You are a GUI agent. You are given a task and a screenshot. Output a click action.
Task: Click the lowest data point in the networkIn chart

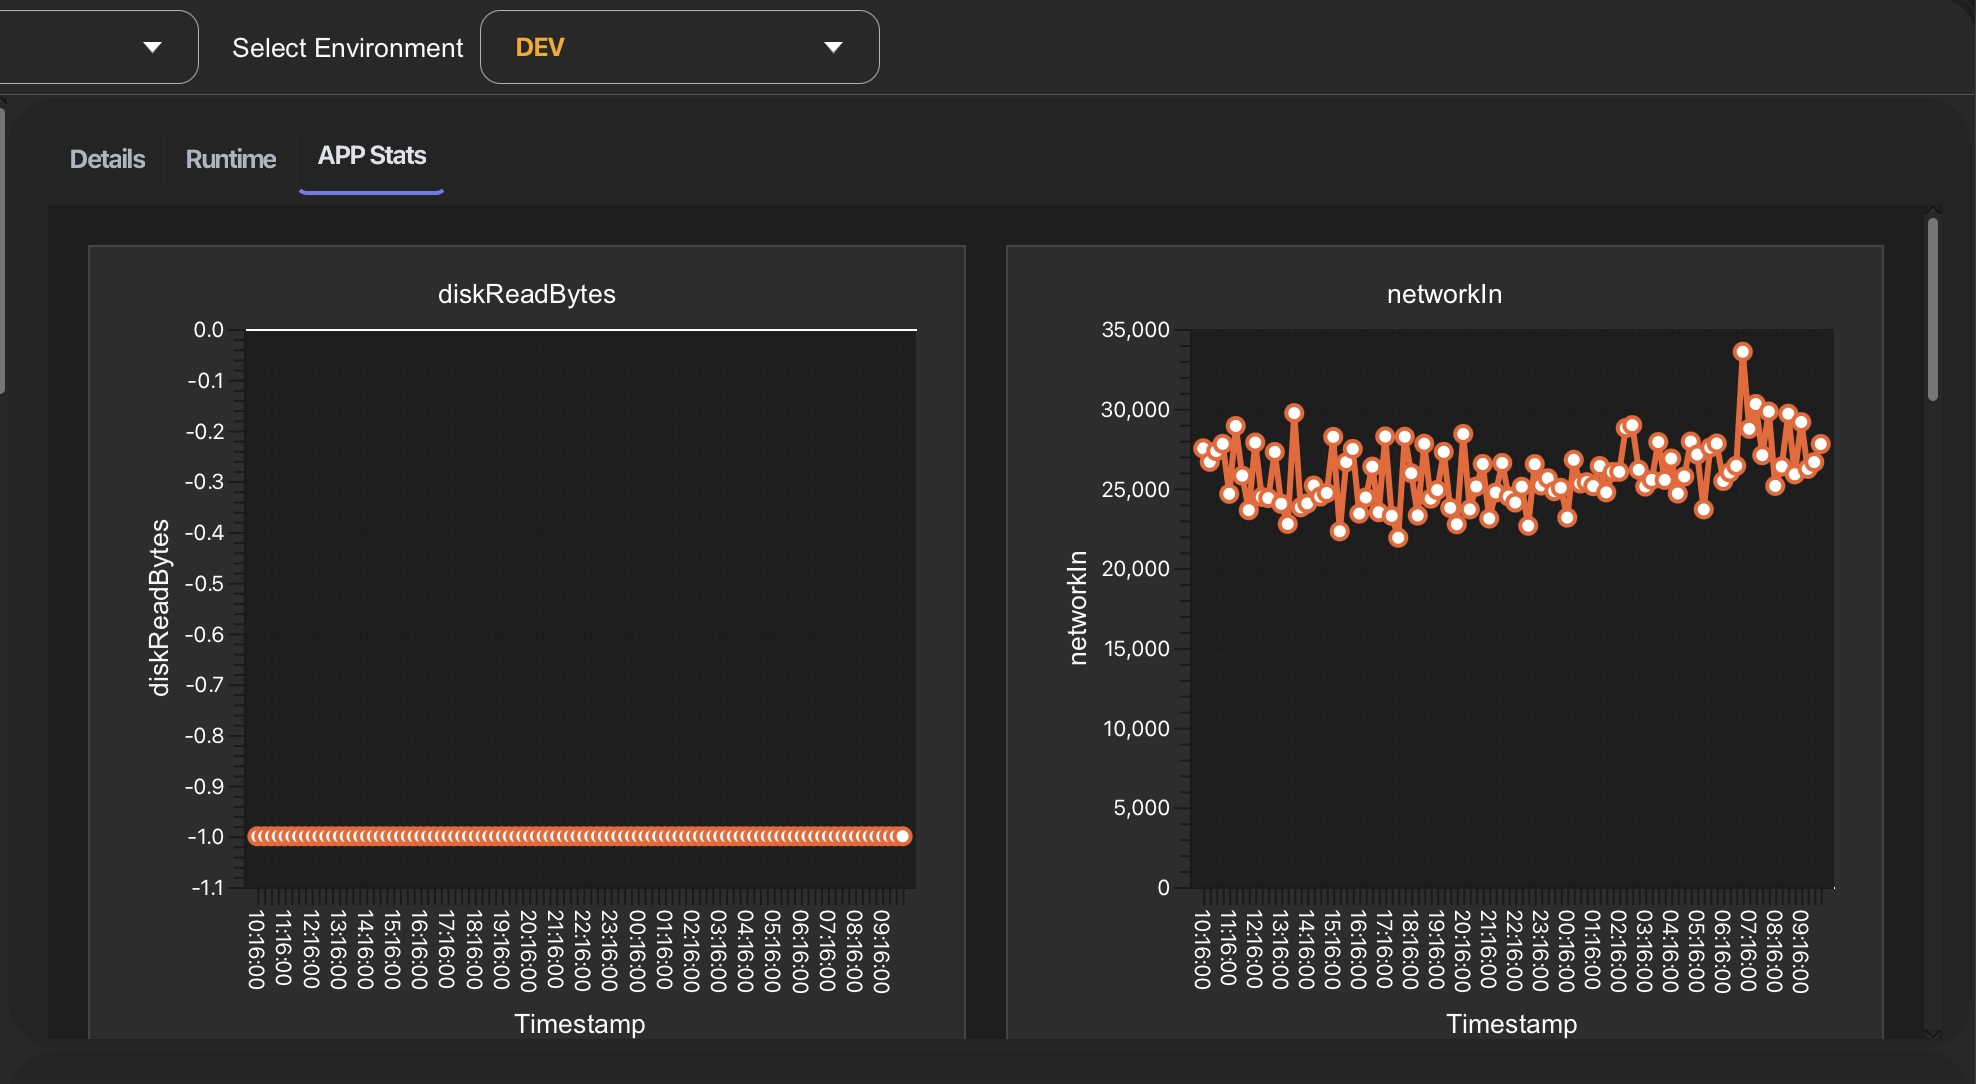tap(1398, 538)
